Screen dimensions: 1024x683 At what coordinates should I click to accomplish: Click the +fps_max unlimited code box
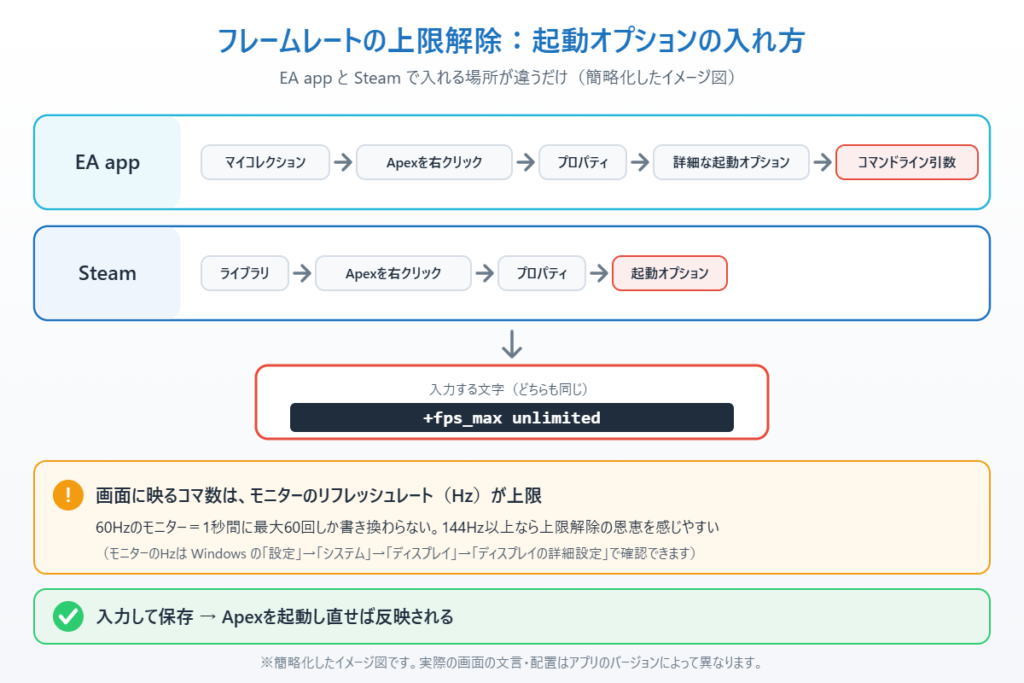511,417
